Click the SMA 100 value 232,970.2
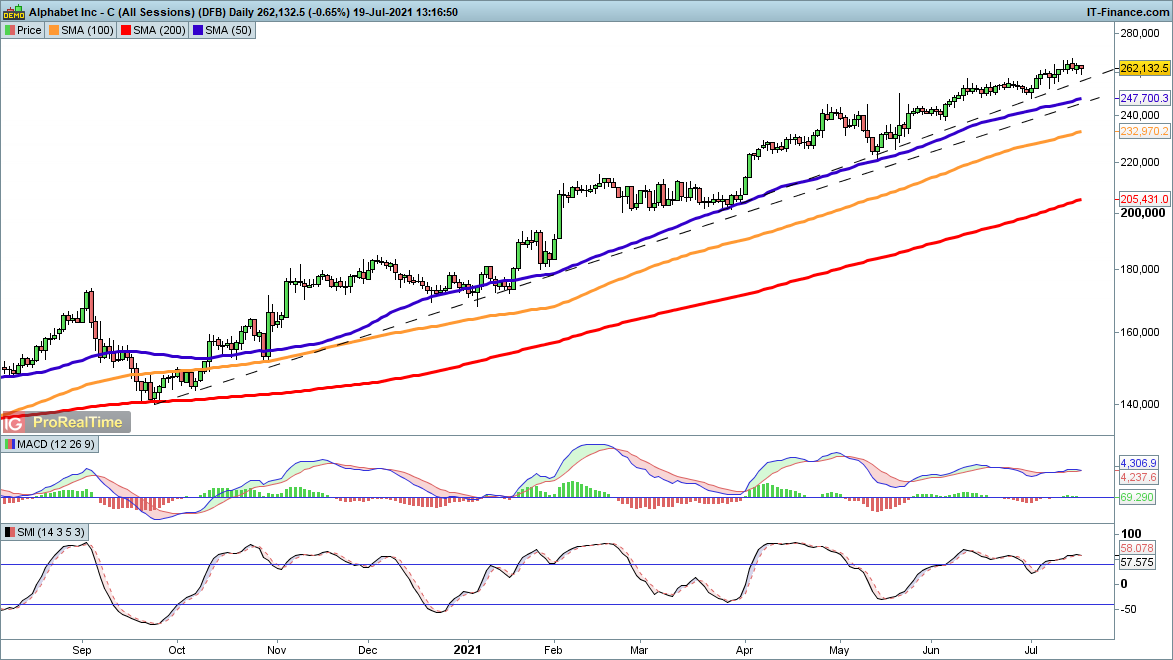Viewport: 1173px width, 660px height. tap(1144, 131)
